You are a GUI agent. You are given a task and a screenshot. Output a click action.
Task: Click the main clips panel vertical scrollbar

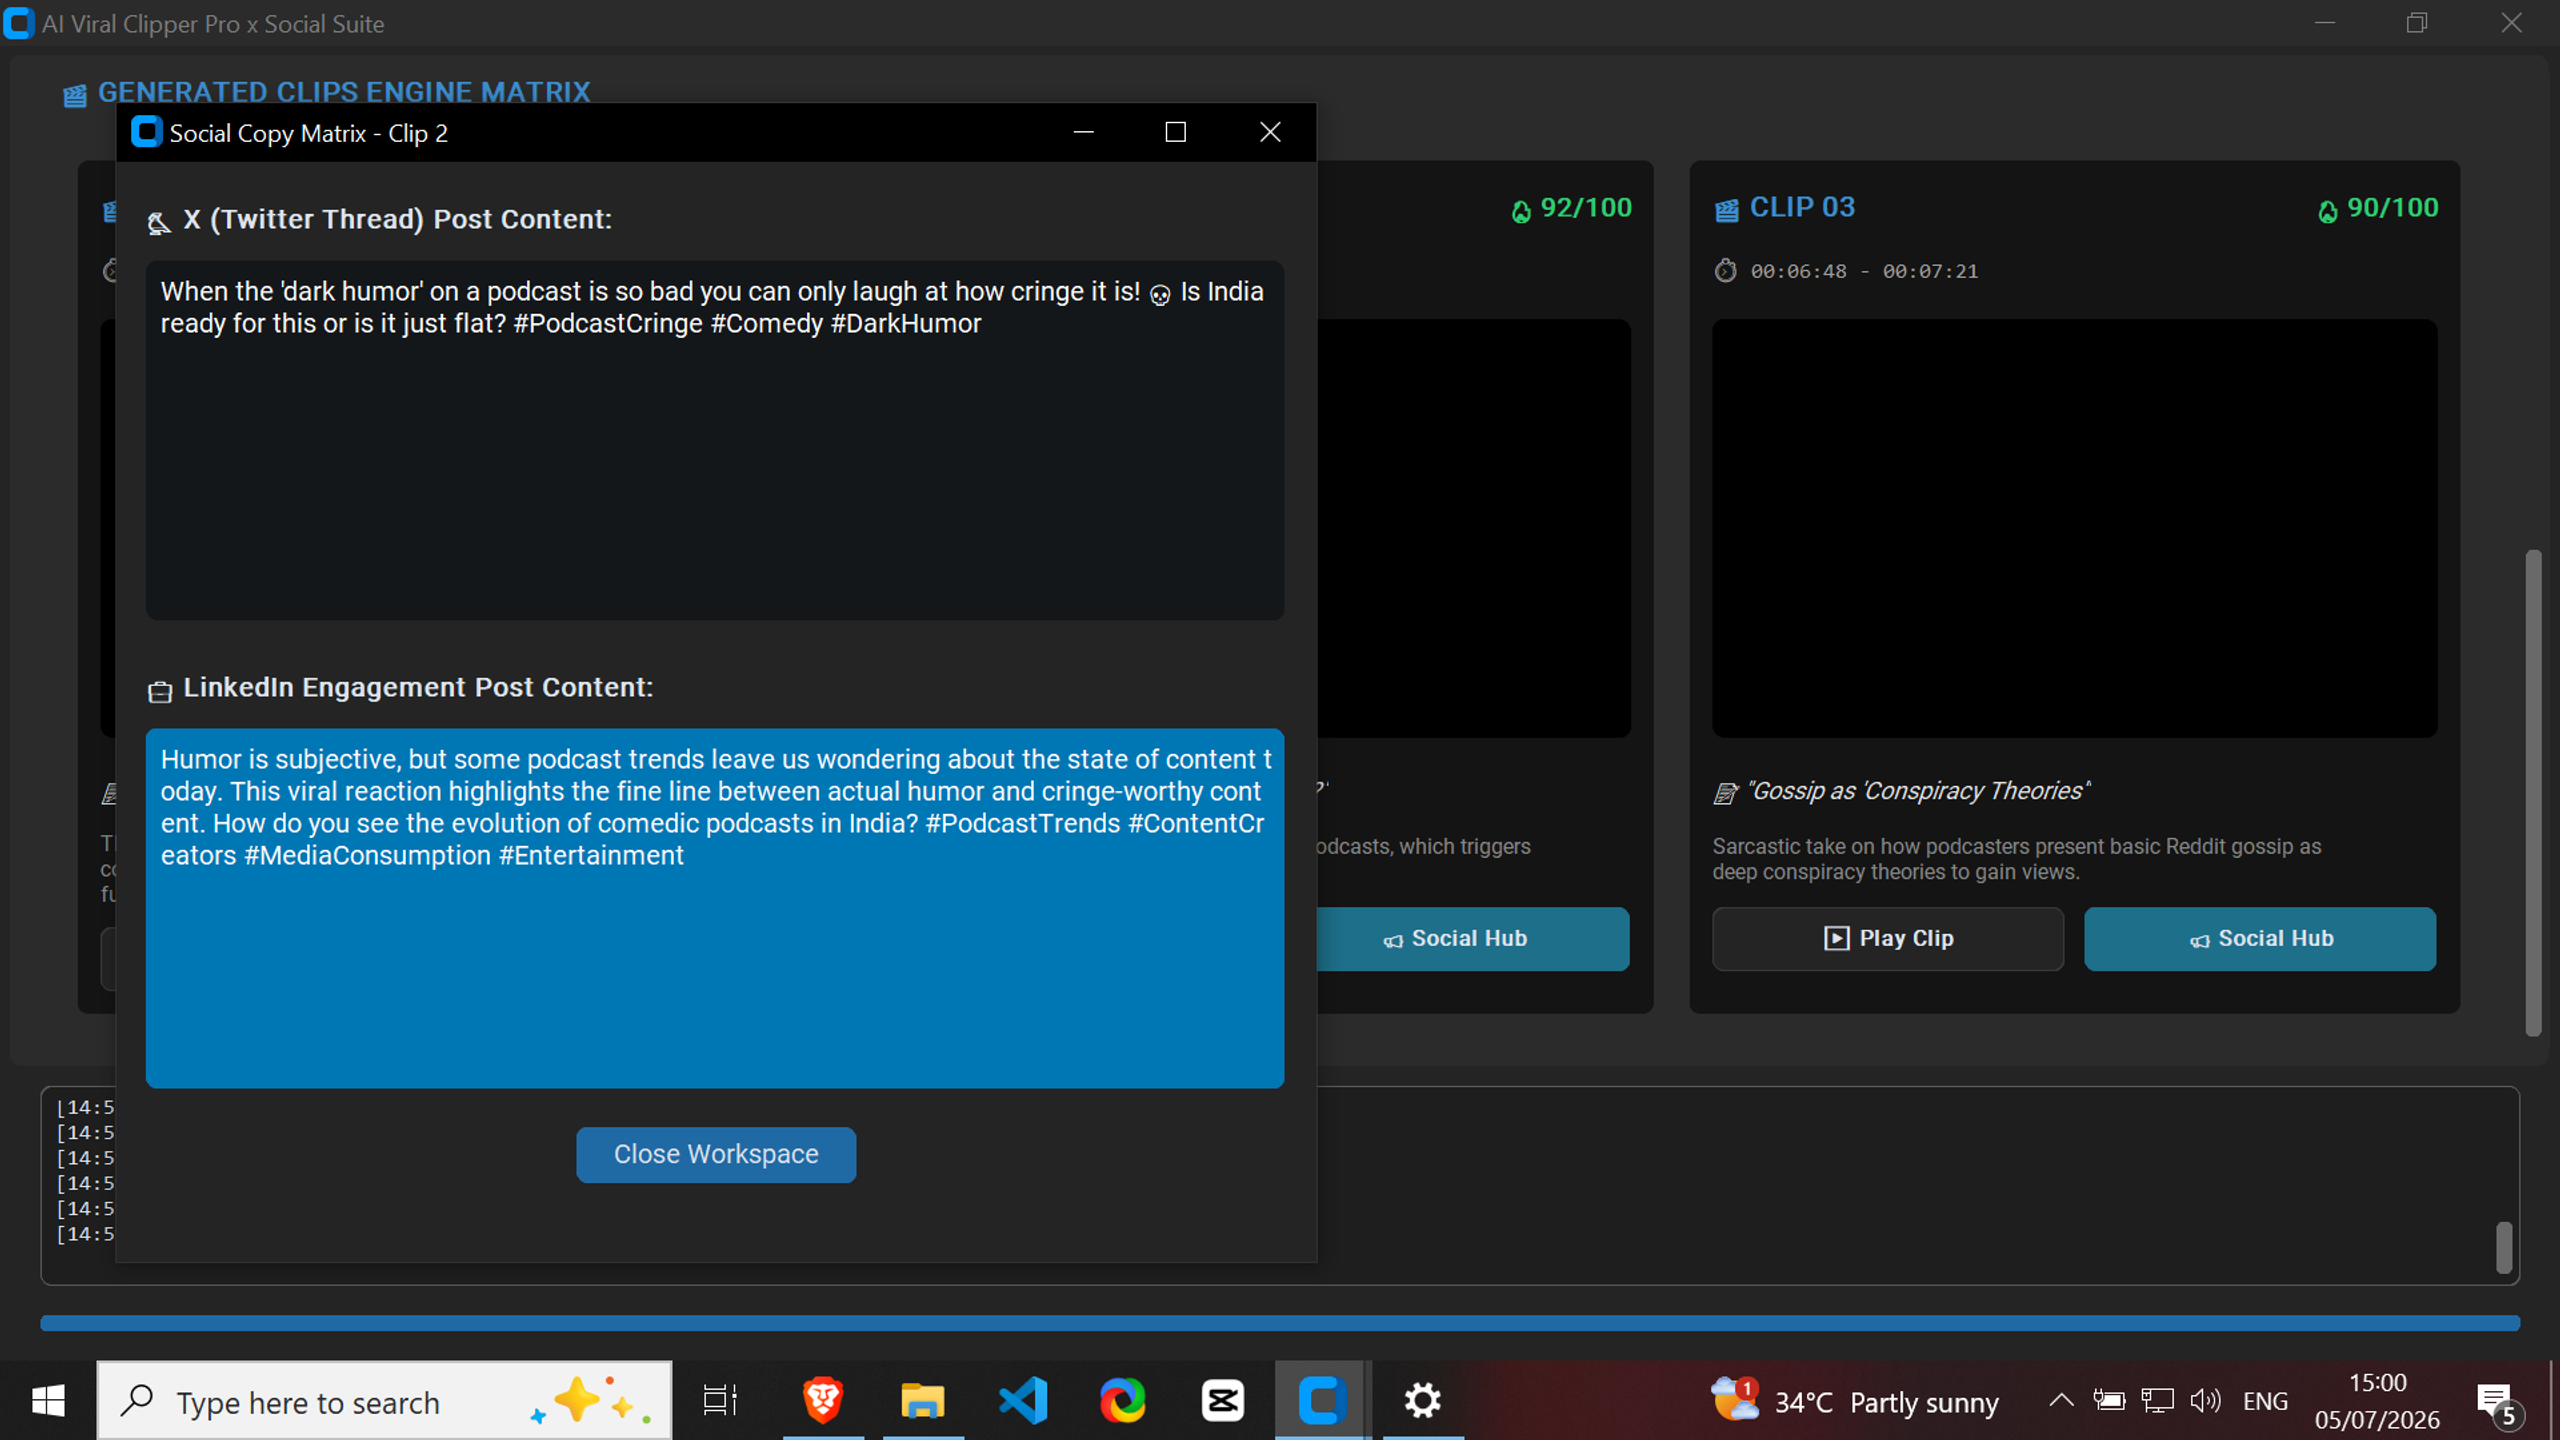click(x=2532, y=792)
